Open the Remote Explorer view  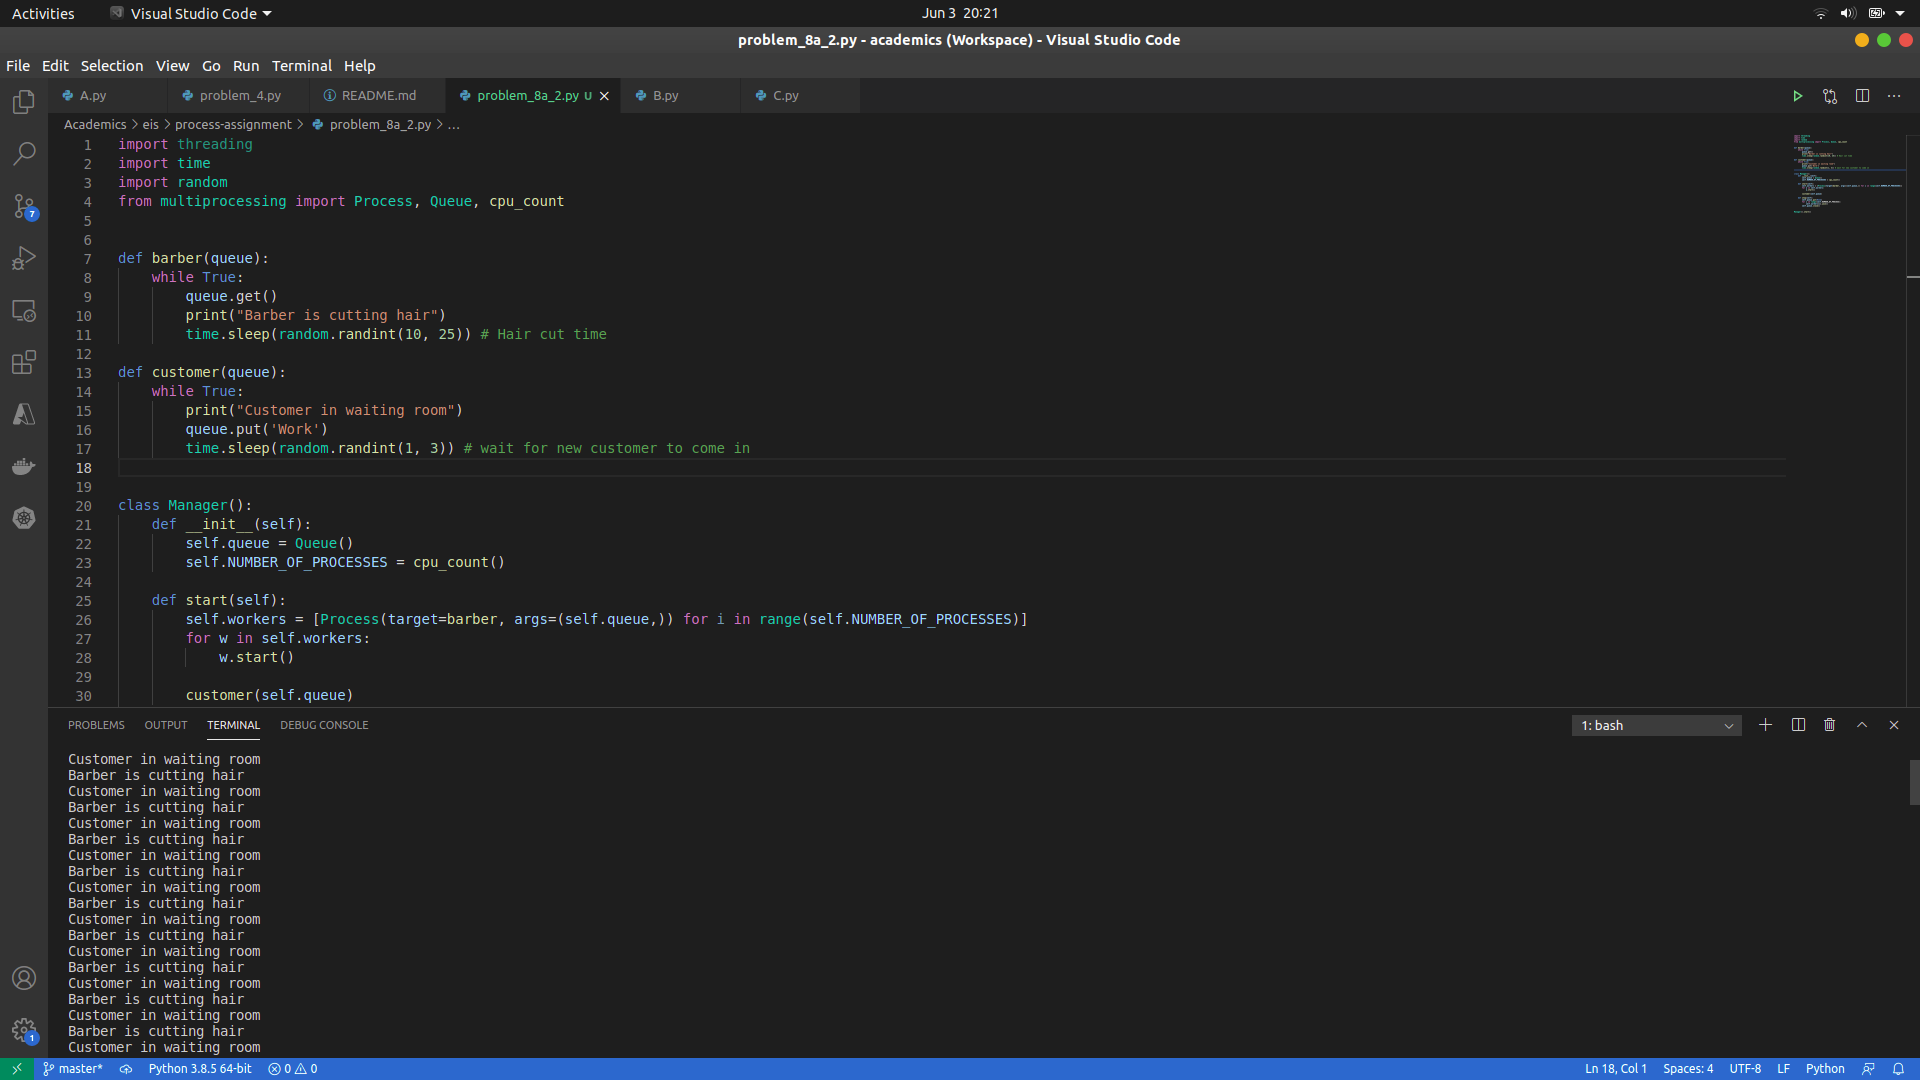coord(24,310)
